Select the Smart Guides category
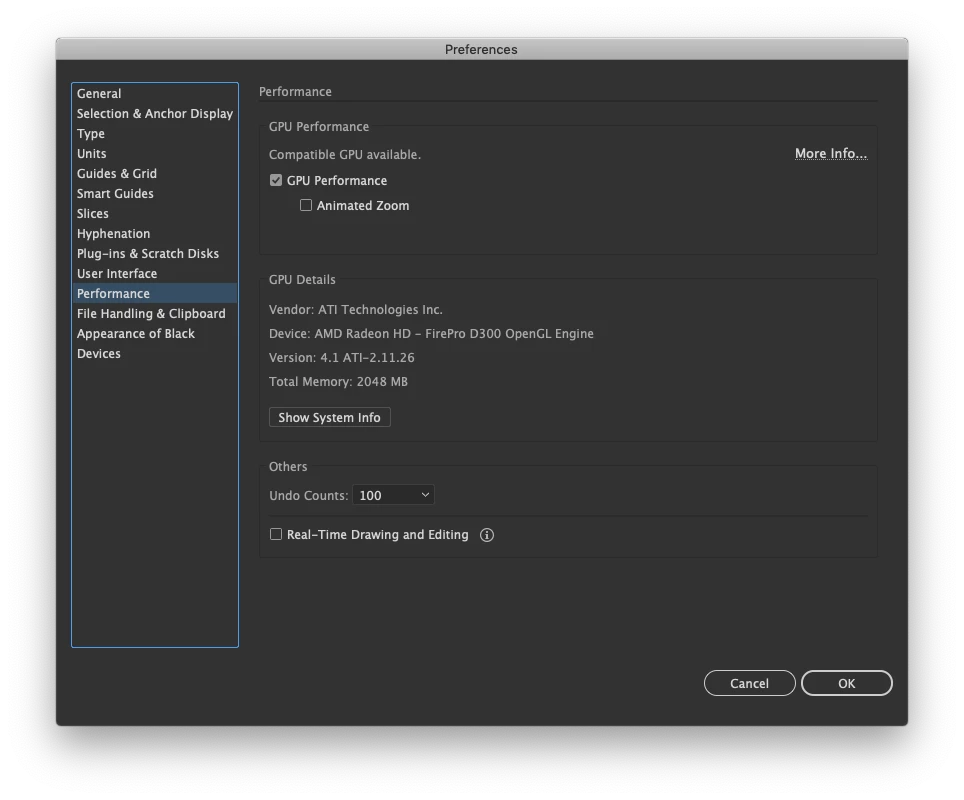This screenshot has height=800, width=964. click(x=155, y=194)
